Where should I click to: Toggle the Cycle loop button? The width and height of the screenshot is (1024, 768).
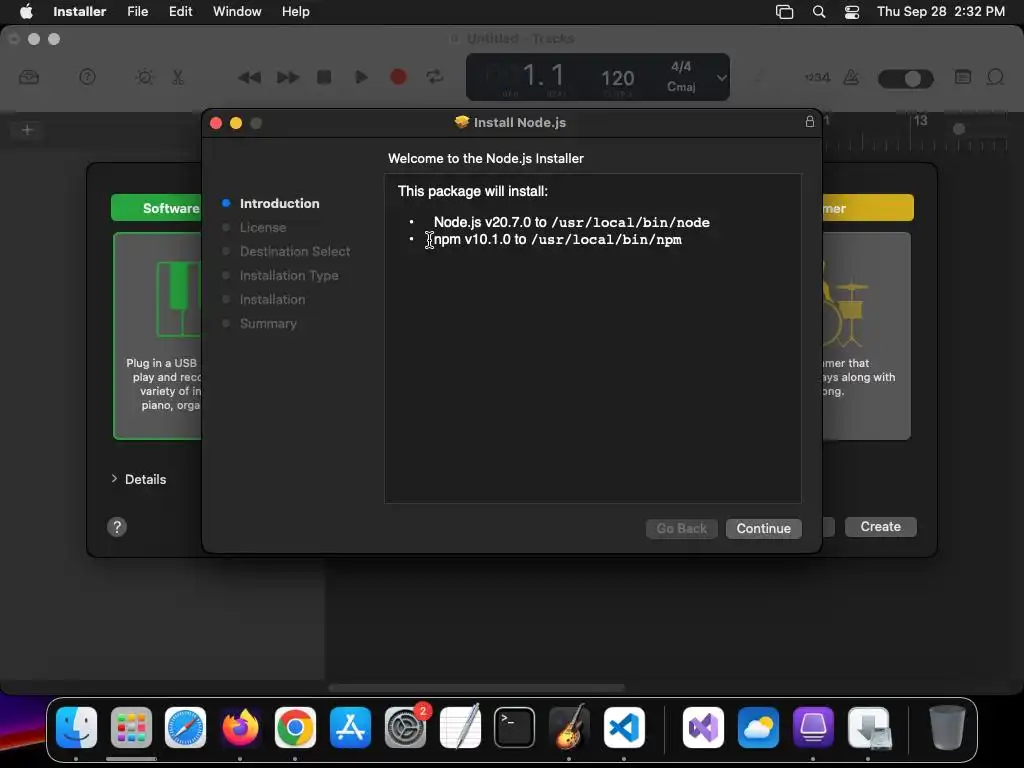pos(434,77)
